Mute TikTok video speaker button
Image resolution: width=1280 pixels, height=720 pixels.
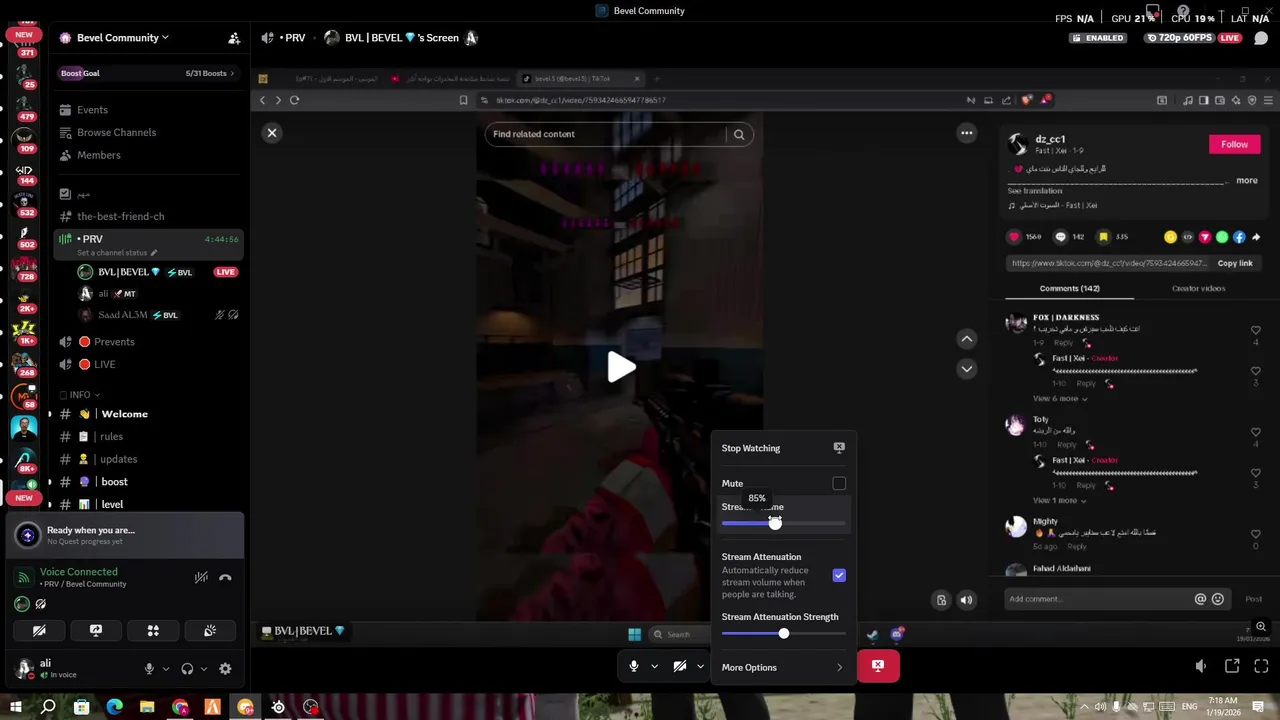pos(966,600)
